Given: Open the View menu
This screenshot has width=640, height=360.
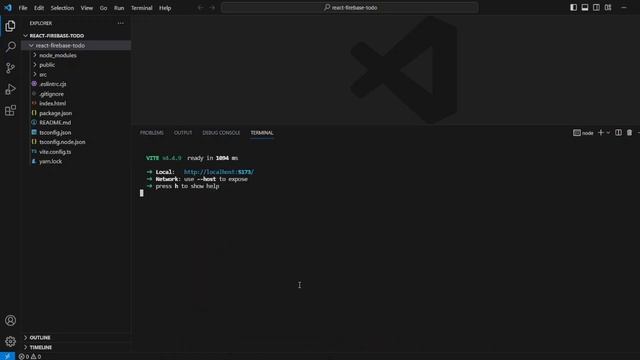Looking at the screenshot, I should click(87, 8).
